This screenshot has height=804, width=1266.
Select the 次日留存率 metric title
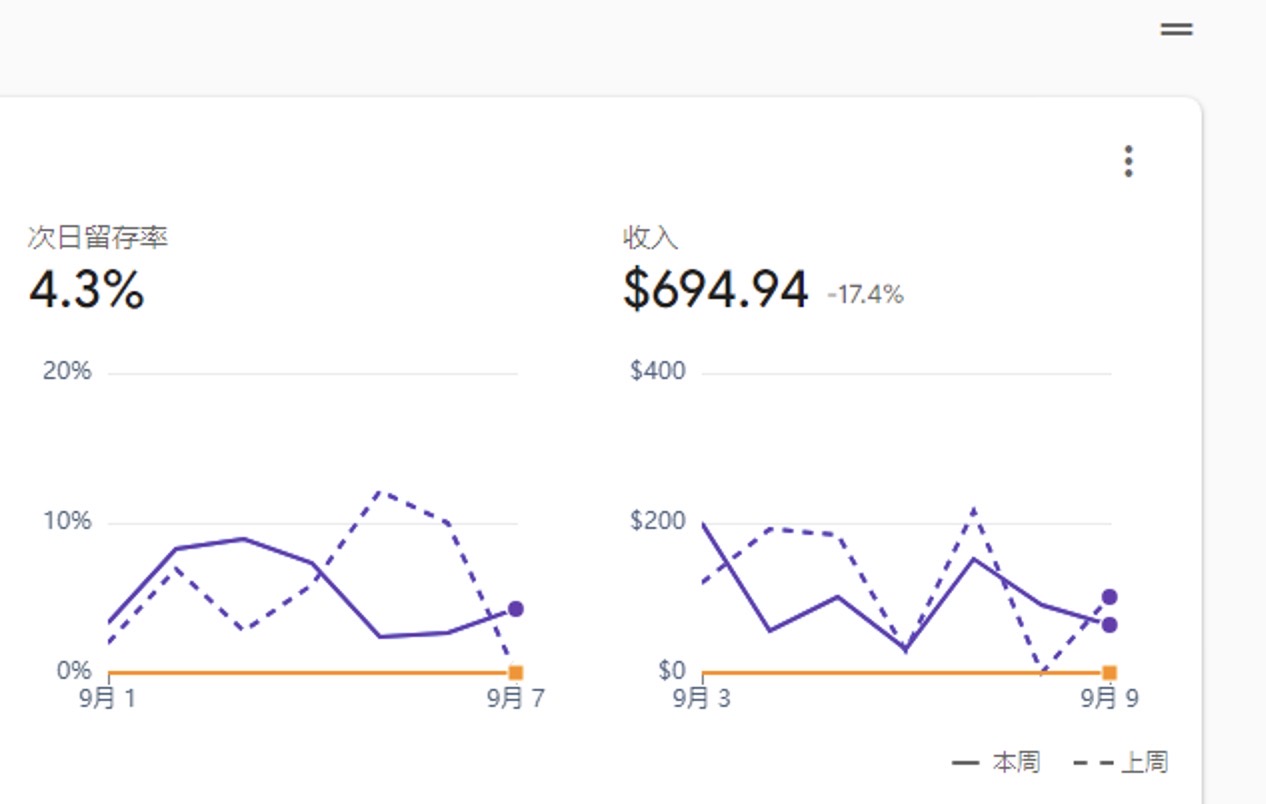[x=98, y=238]
